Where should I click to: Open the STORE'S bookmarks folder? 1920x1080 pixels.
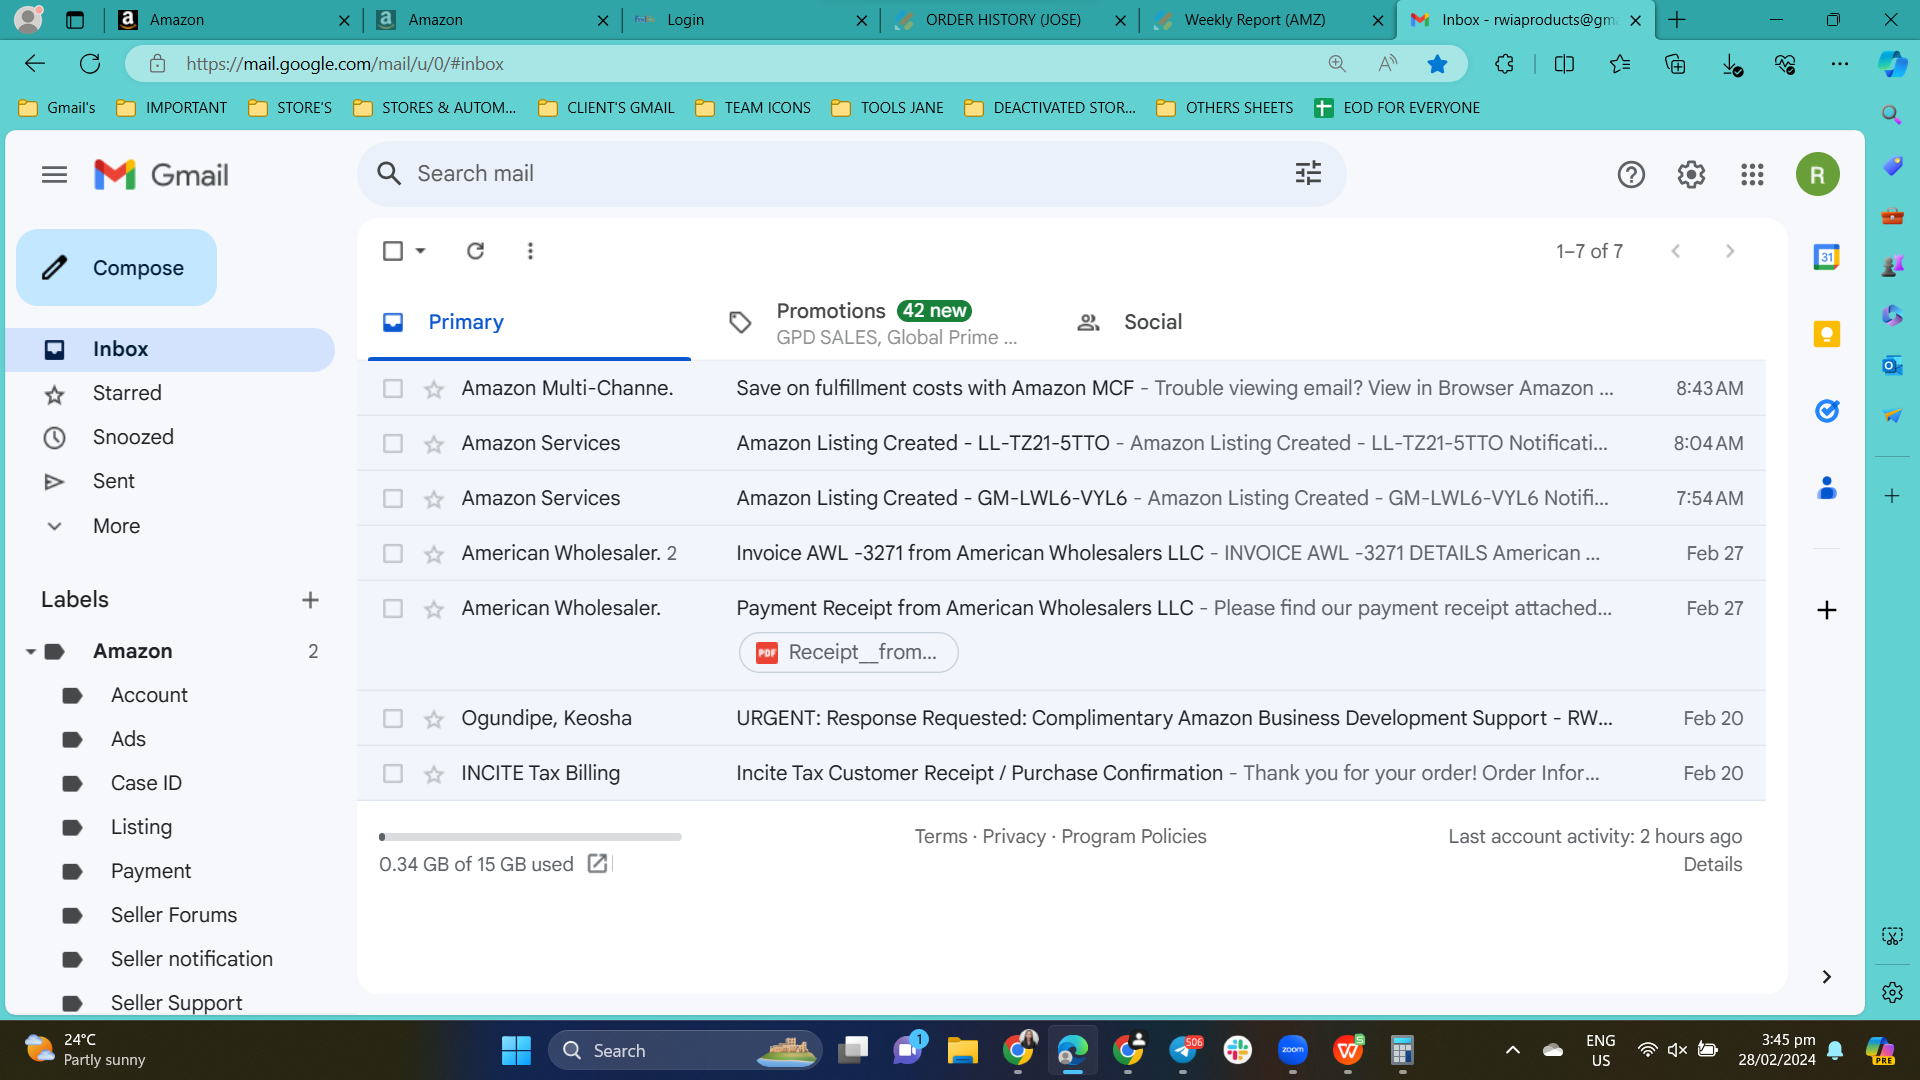290,108
